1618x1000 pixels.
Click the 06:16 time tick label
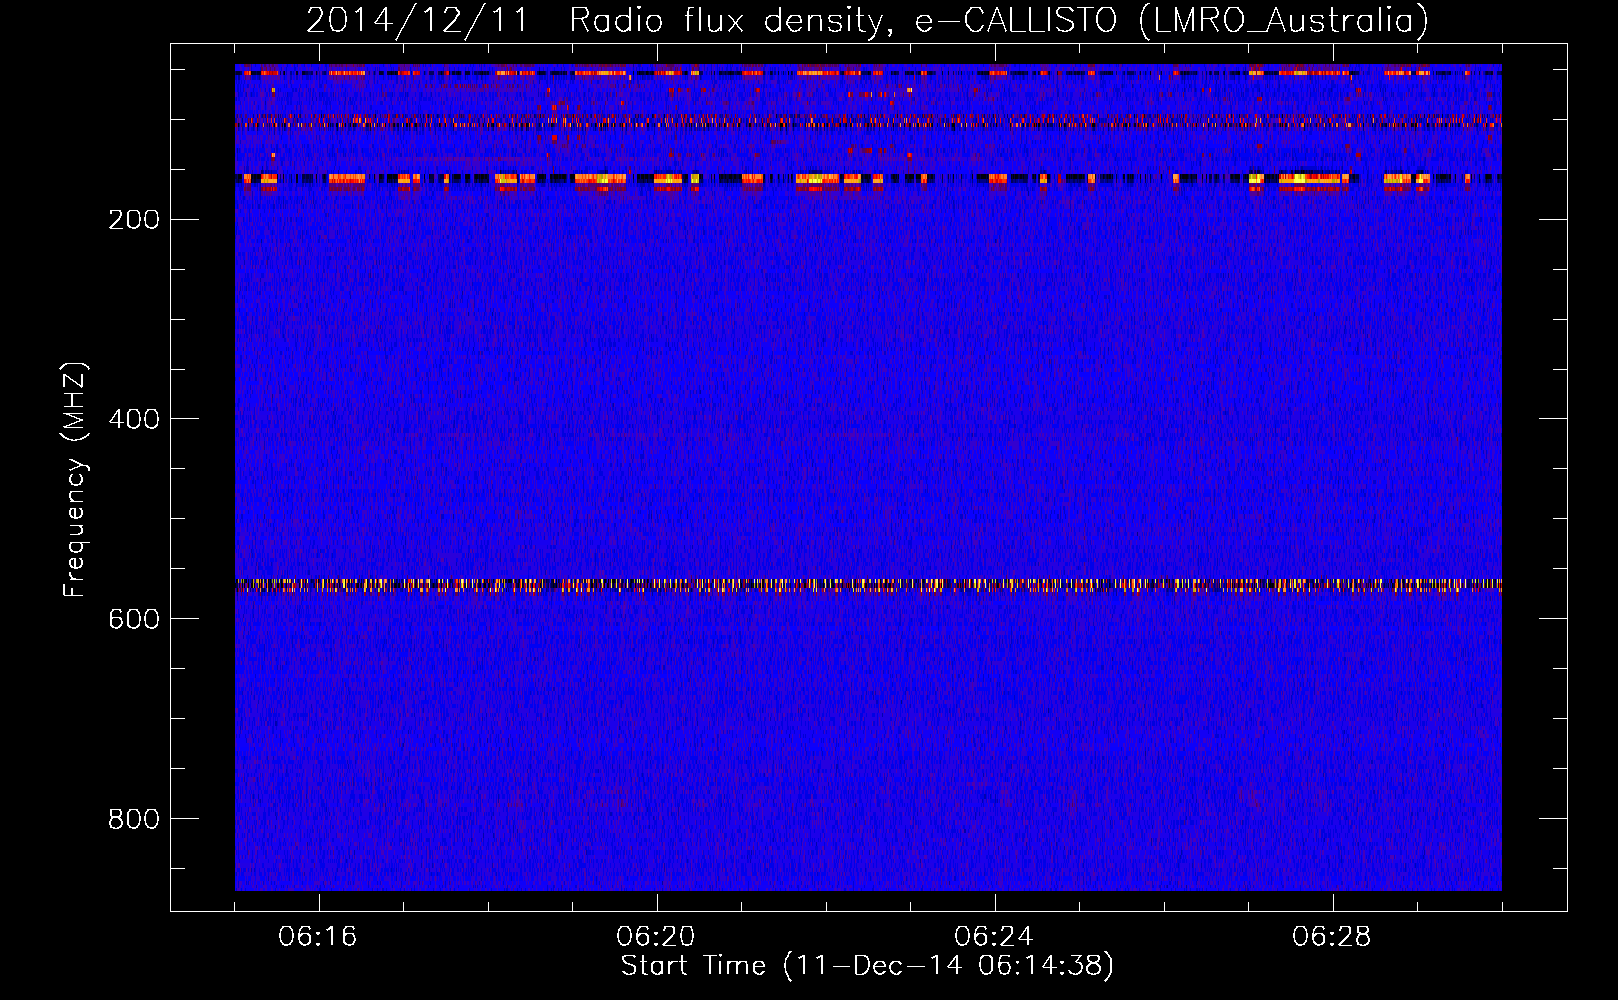(318, 937)
